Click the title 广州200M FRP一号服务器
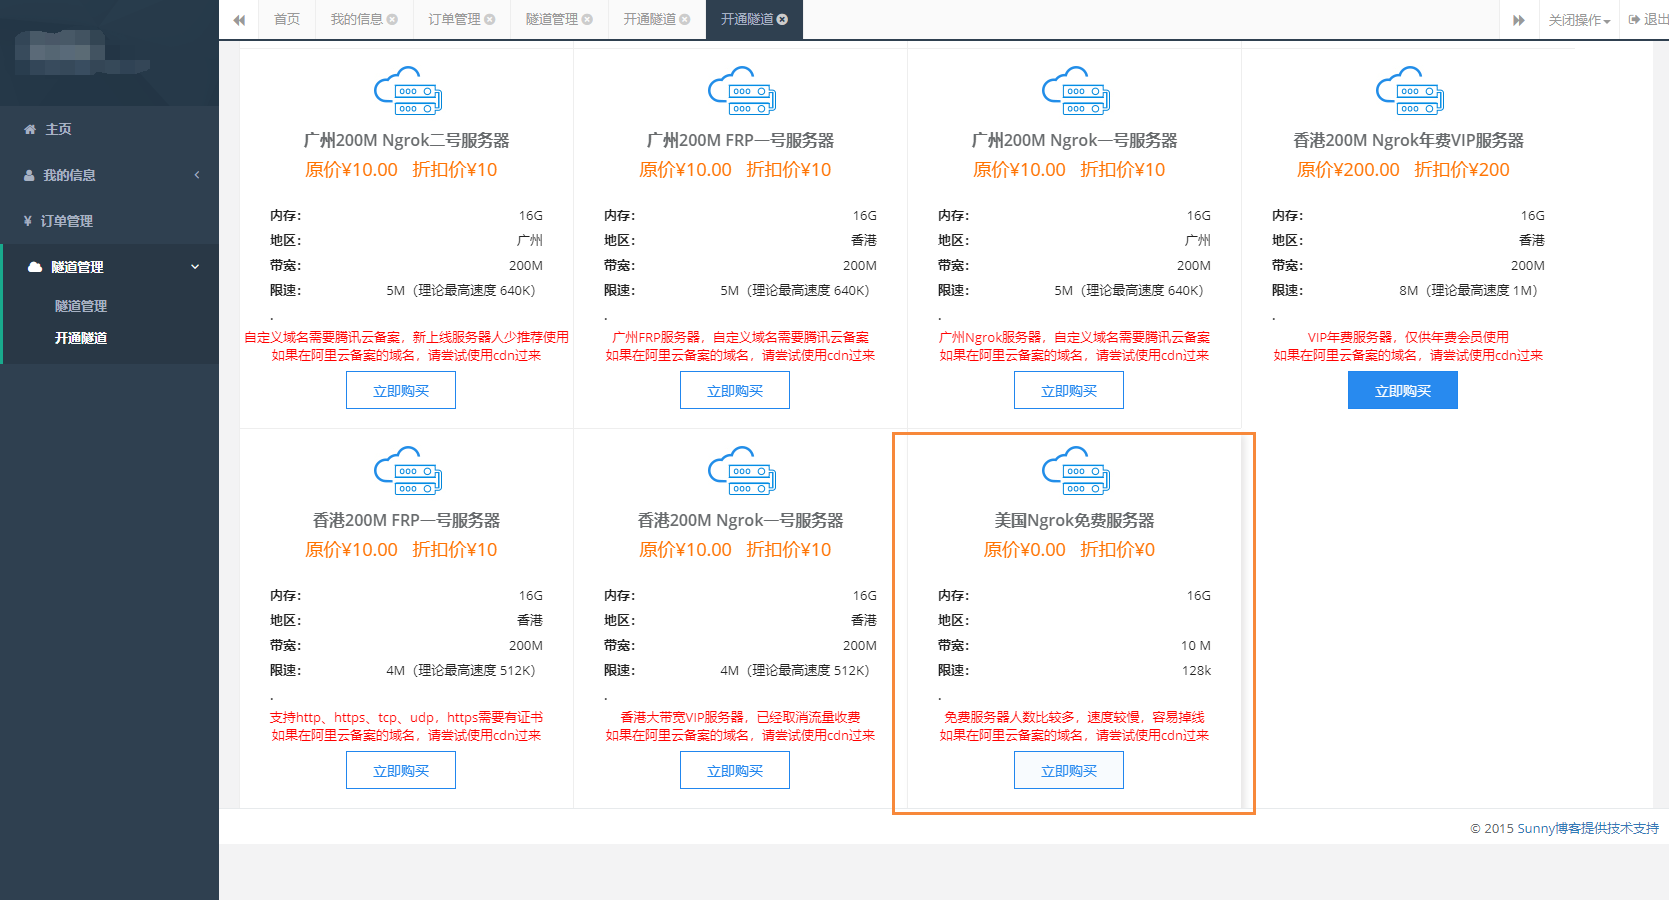Viewport: 1669px width, 900px height. [741, 140]
